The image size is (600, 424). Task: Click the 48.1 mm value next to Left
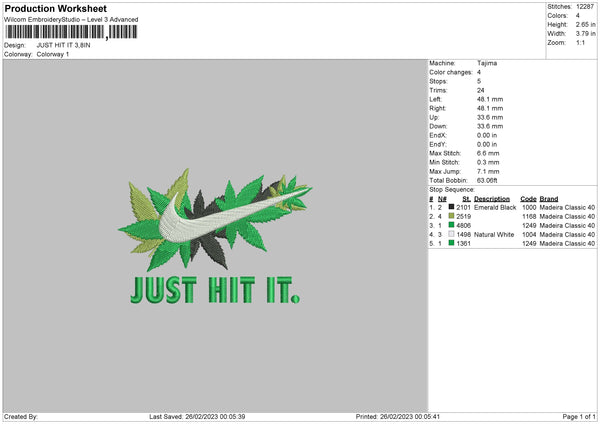click(x=490, y=99)
